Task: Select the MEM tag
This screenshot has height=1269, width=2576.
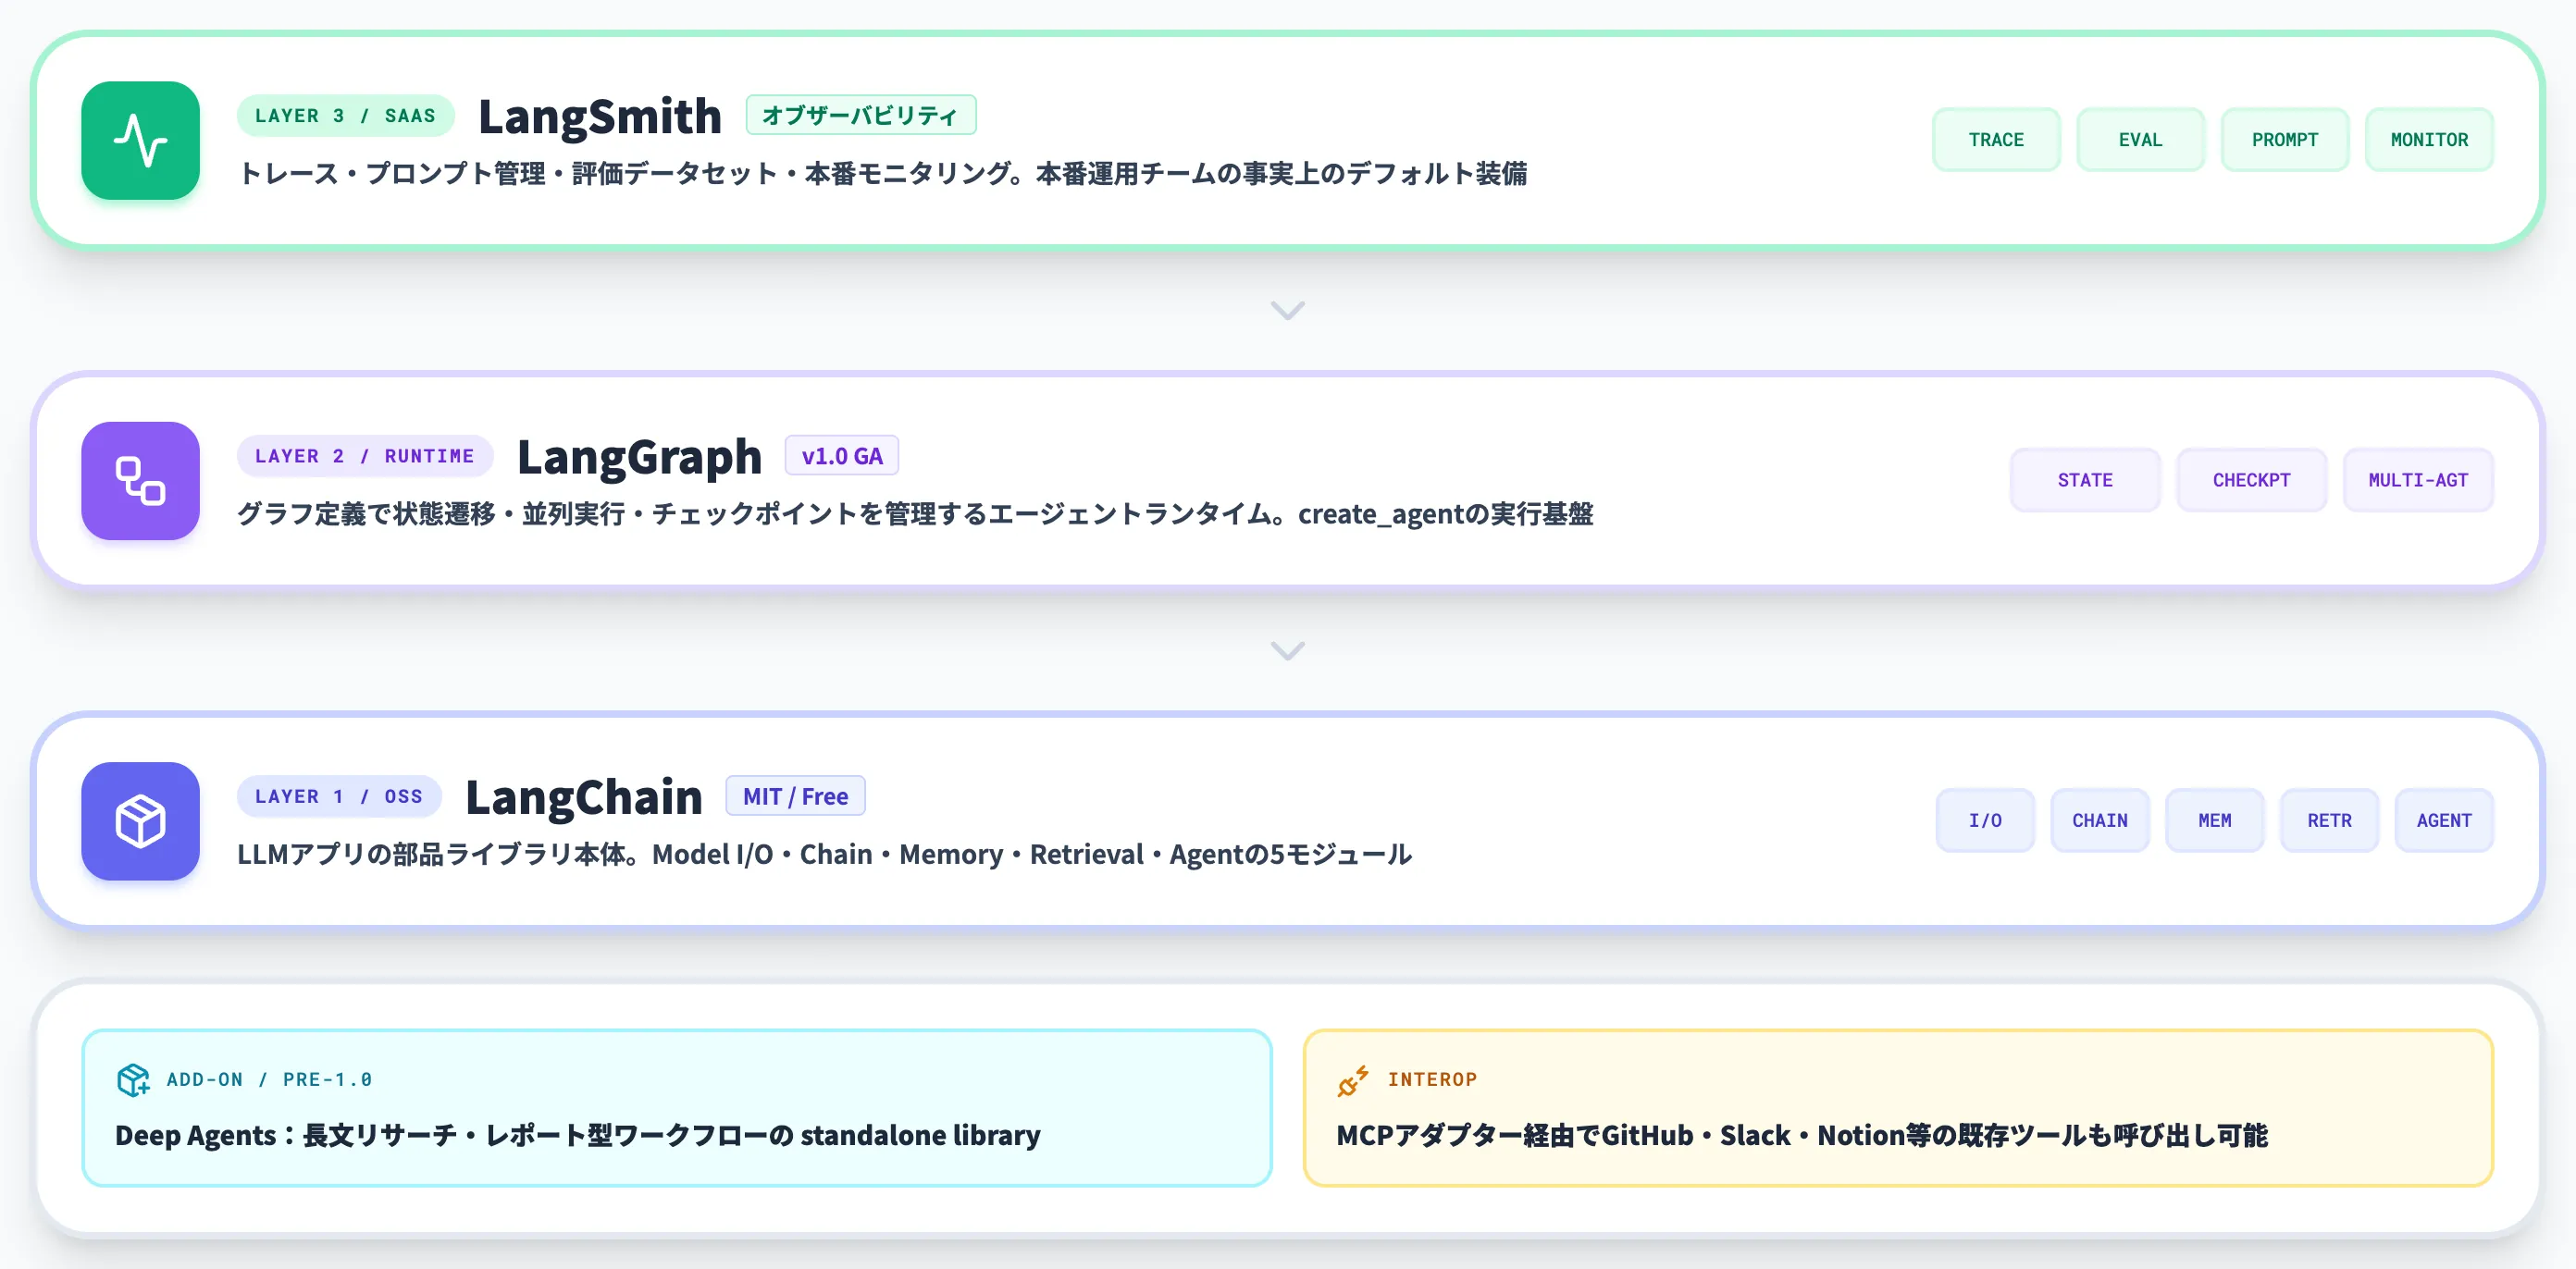Action: pos(2214,820)
